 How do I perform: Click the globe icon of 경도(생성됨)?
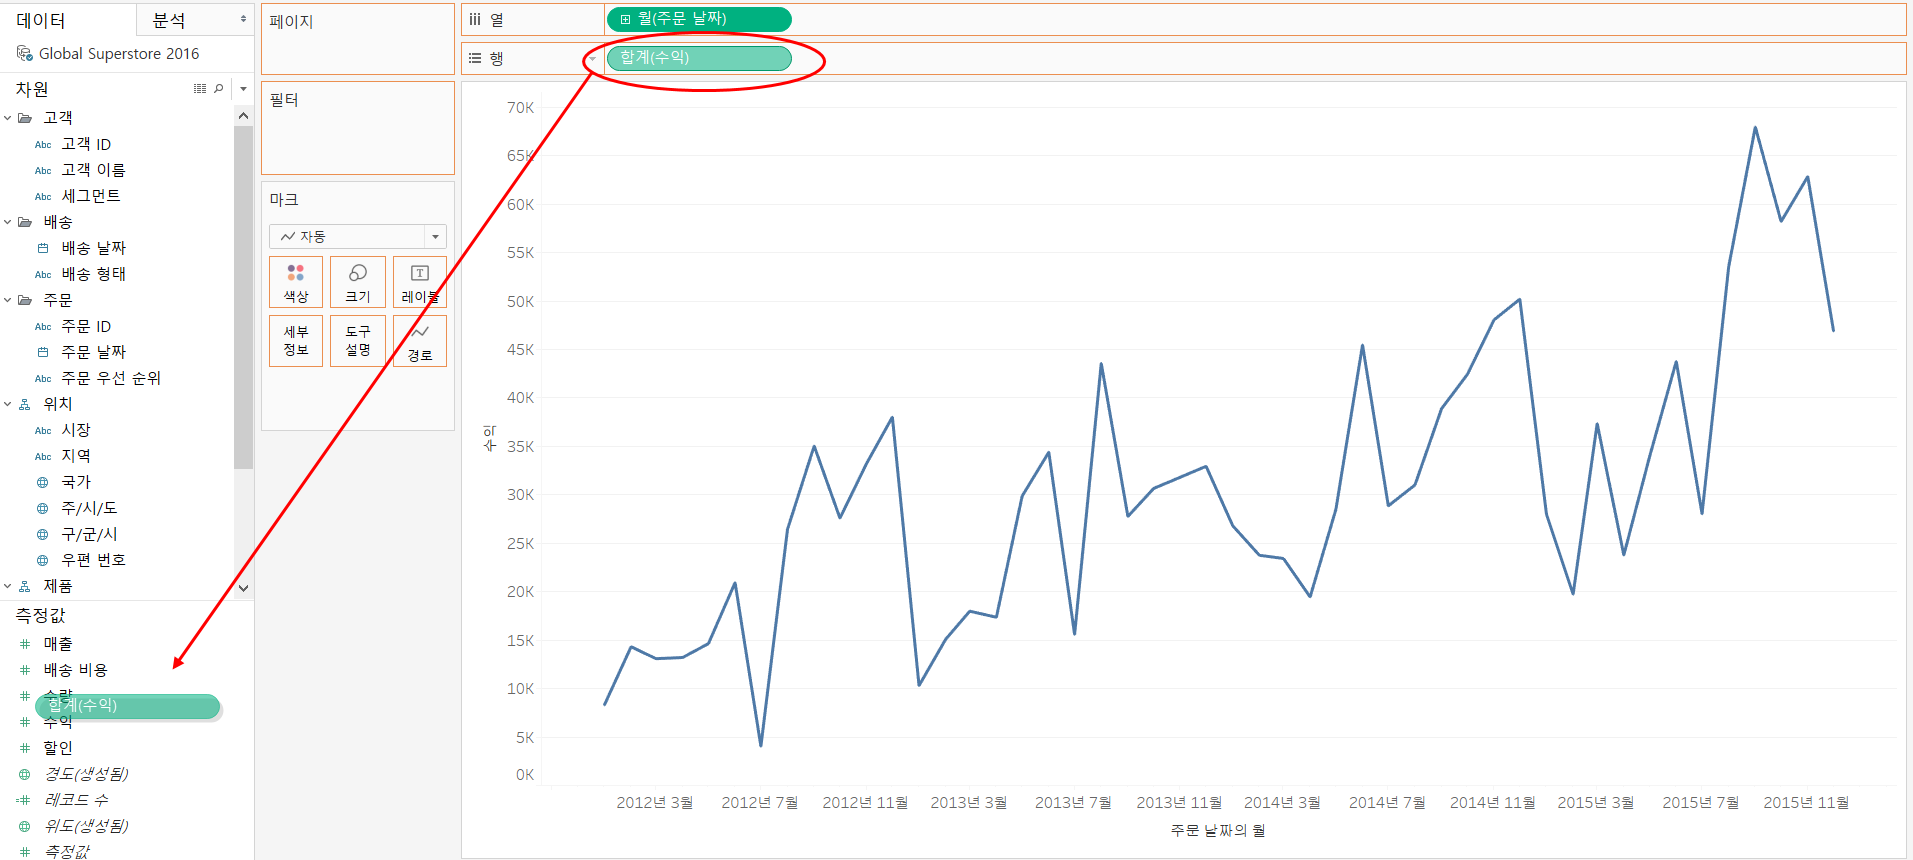coord(25,774)
